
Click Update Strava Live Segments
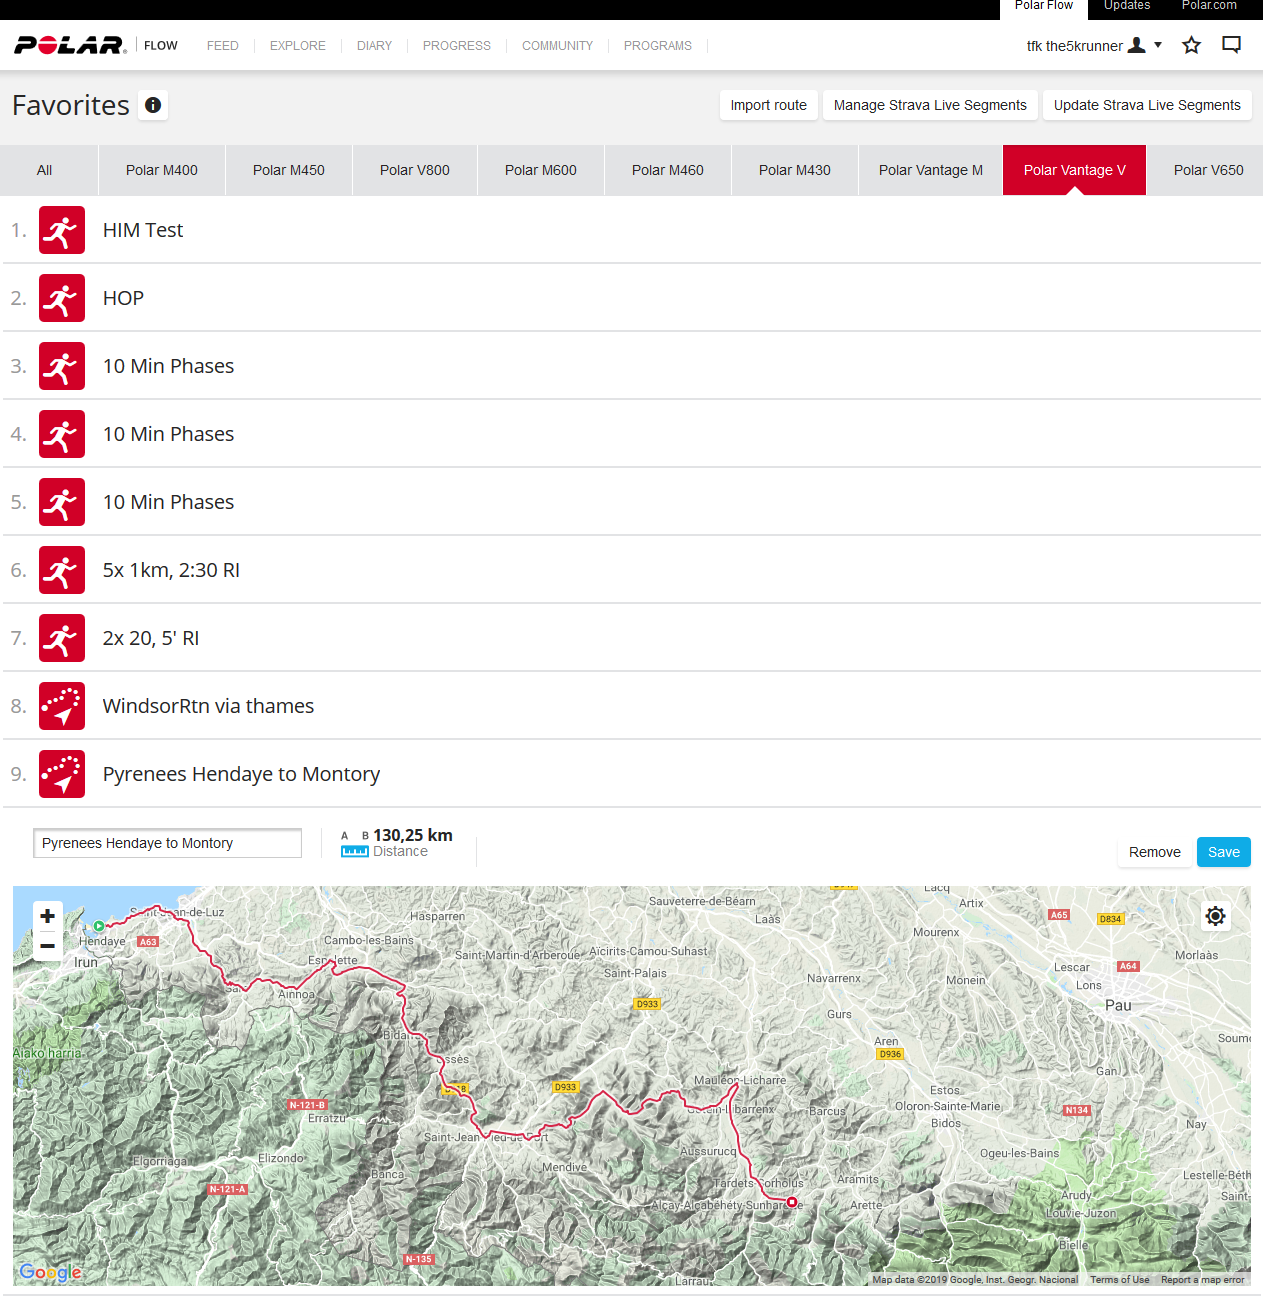tap(1147, 105)
